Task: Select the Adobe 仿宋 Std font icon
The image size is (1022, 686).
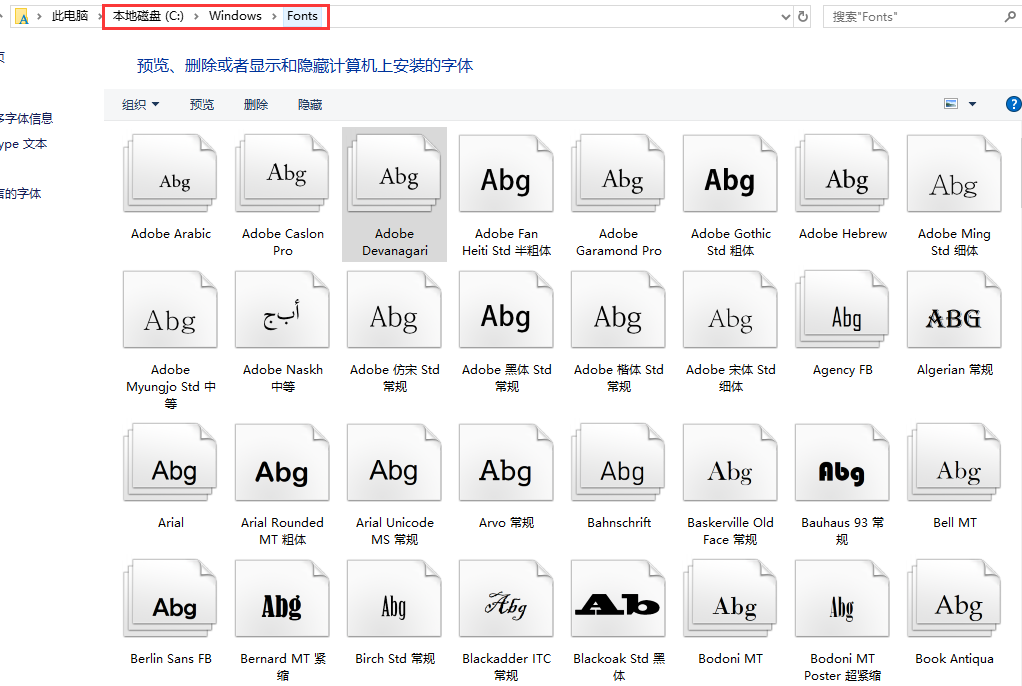Action: point(394,310)
